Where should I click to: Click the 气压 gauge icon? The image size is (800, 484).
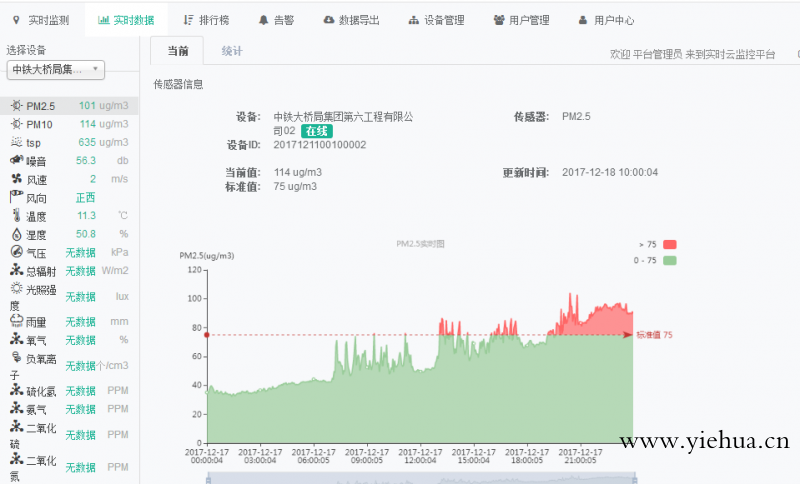[x=16, y=251]
